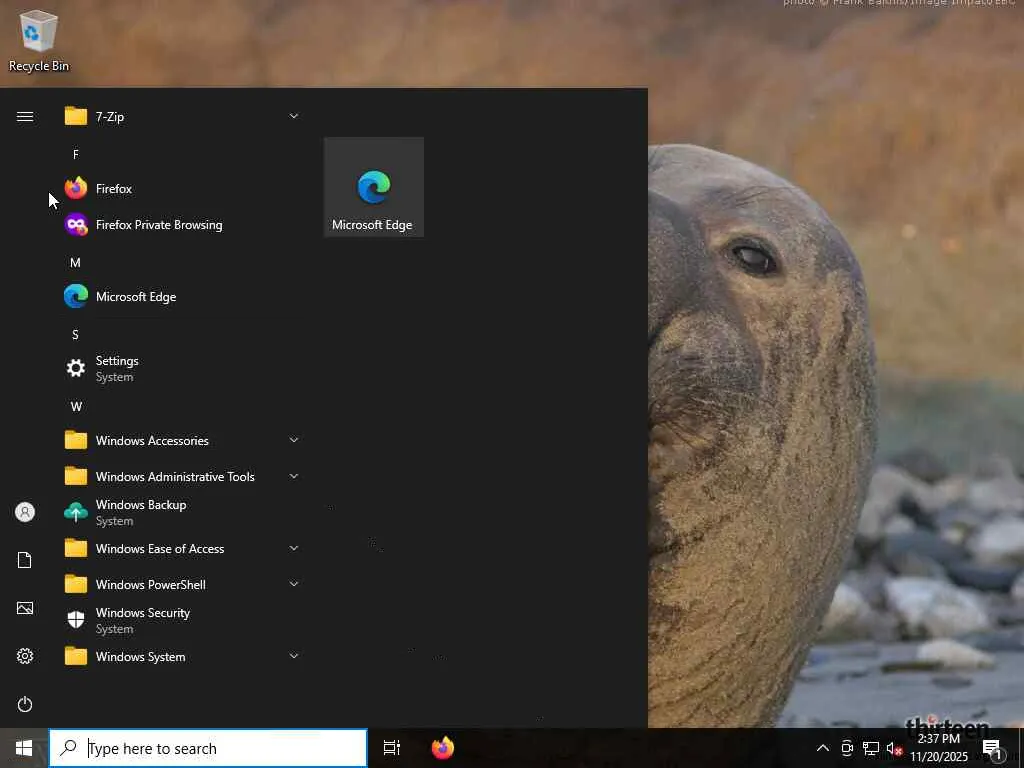Open the 7-Zip folder icon

pyautogui.click(x=76, y=116)
